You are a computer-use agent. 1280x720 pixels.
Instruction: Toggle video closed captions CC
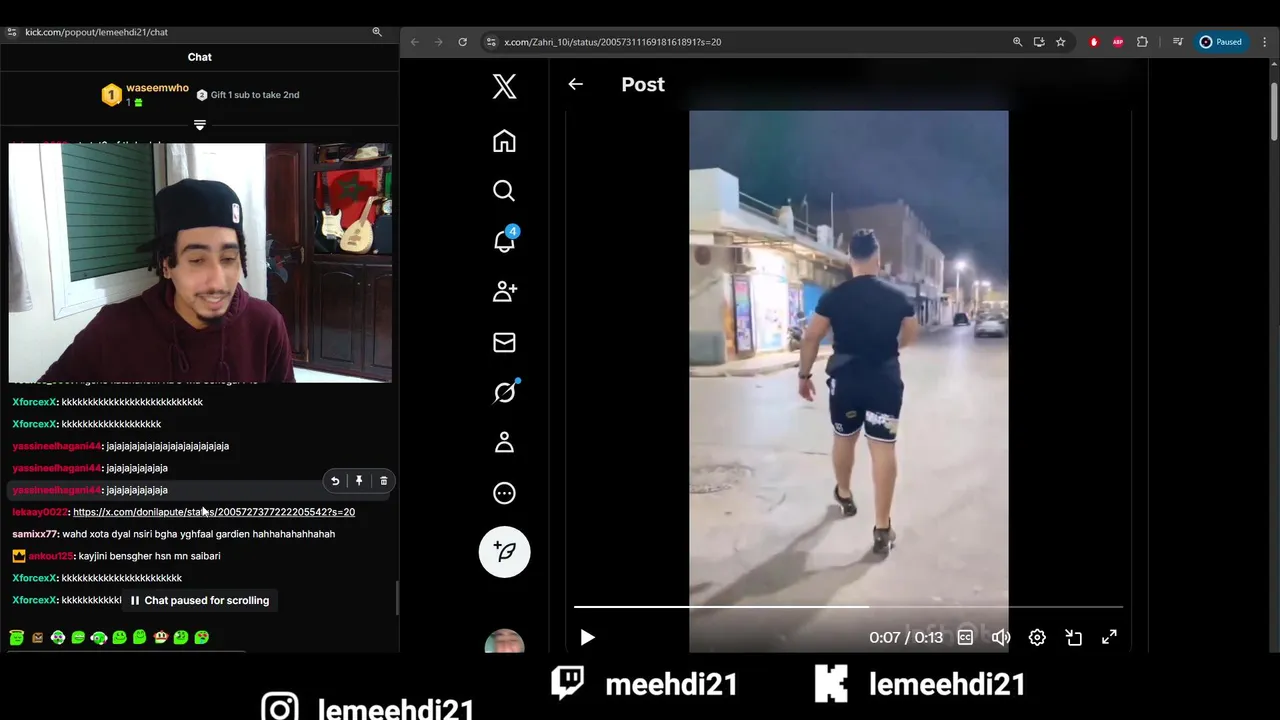coord(965,637)
